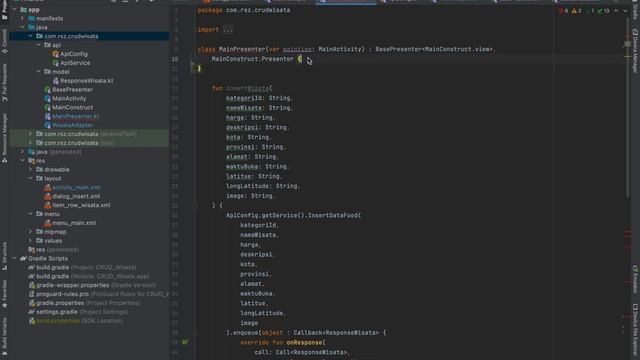Collapse the app module node
The image size is (640, 360).
[14, 9]
